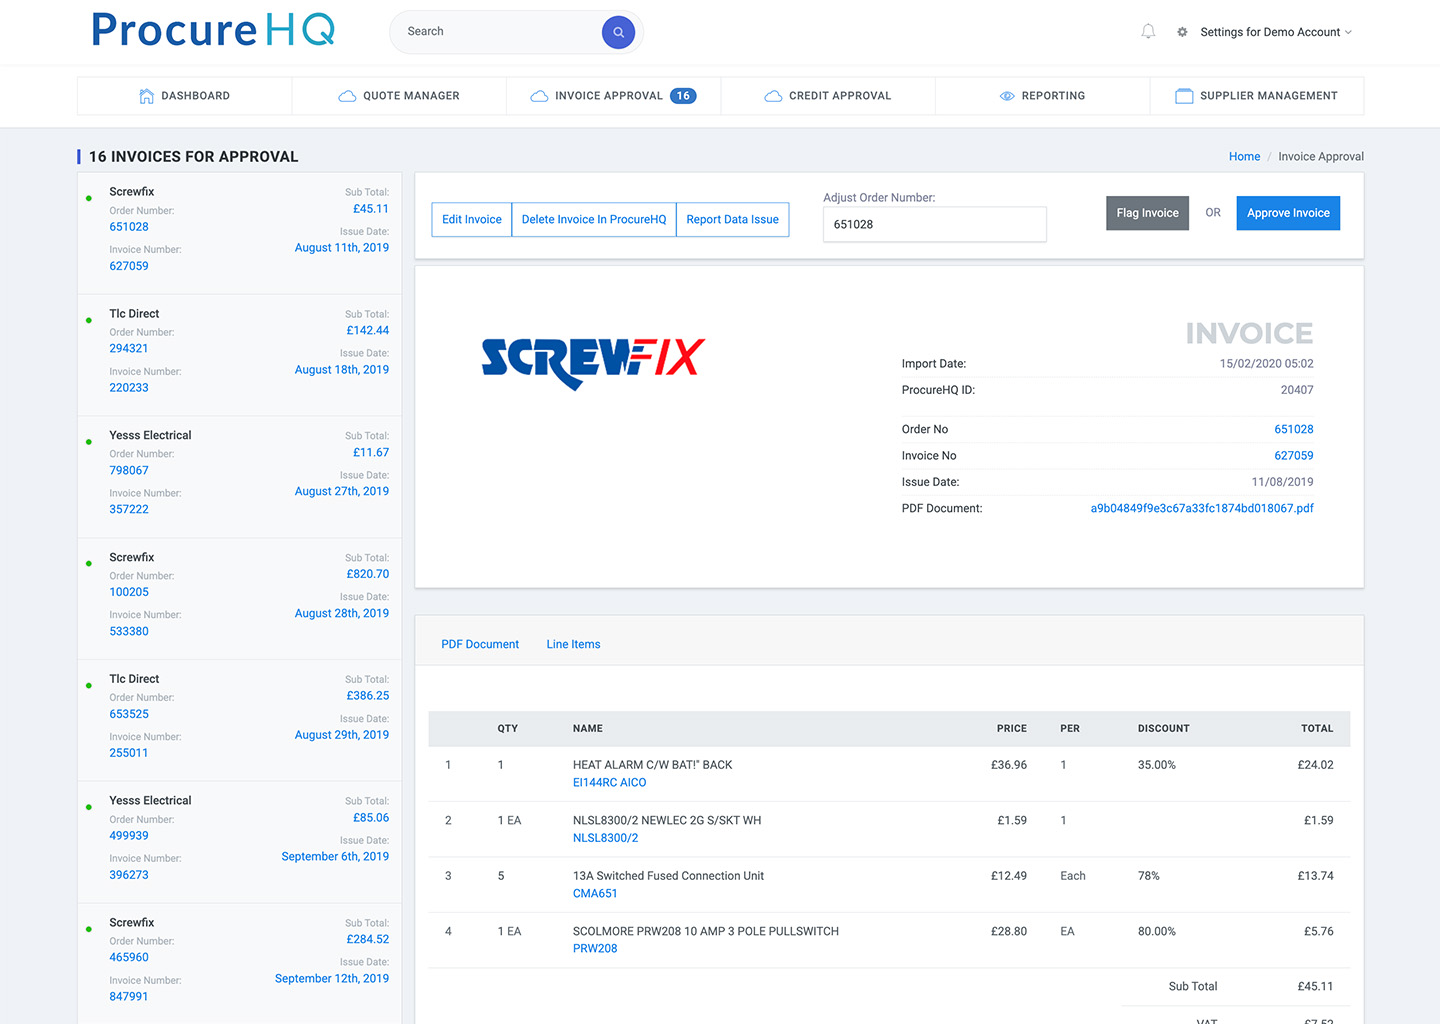Focus the Adjust Order Number field

[935, 224]
